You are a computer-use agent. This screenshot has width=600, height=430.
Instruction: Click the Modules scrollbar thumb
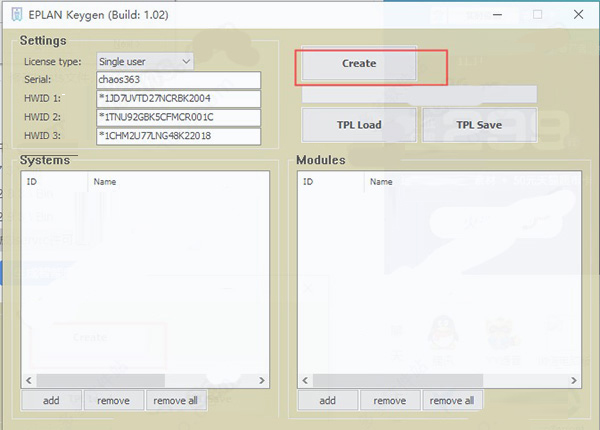(398, 381)
